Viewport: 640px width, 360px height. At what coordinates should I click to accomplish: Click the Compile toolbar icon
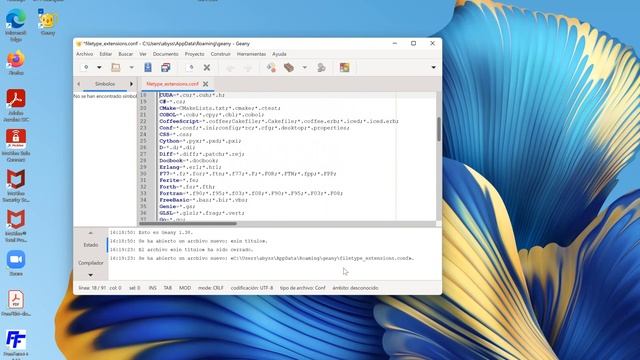pos(271,67)
